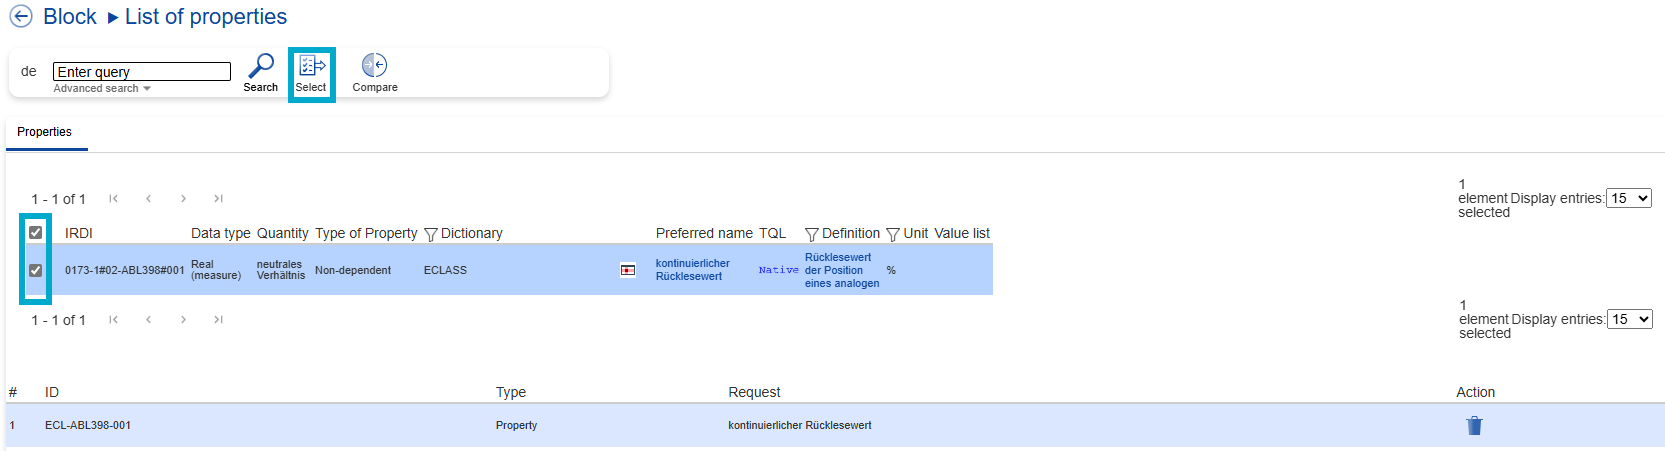Viewport: 1665px width, 451px height.
Task: Click the Select toolbar icon
Action: (x=311, y=67)
